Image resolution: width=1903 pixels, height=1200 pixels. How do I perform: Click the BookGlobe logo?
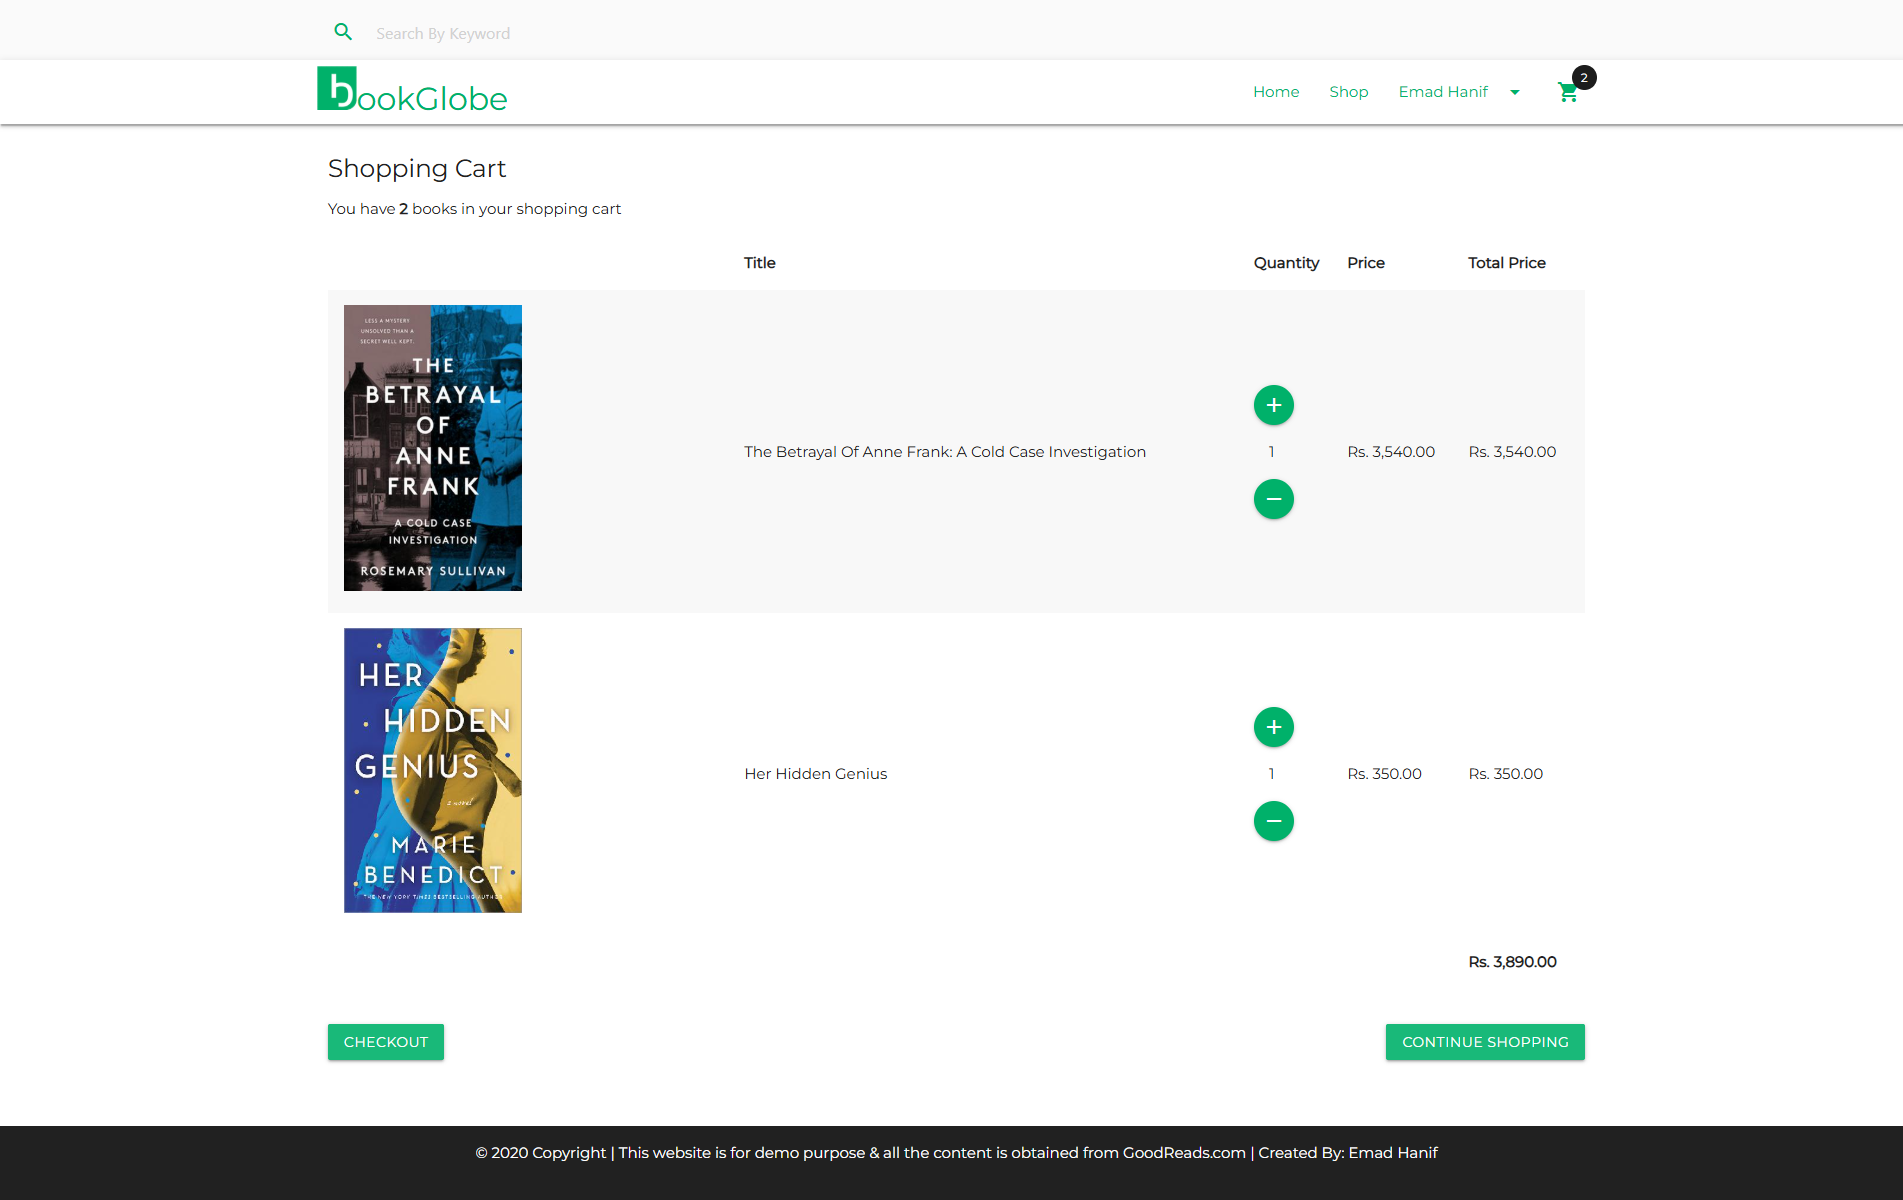[412, 90]
